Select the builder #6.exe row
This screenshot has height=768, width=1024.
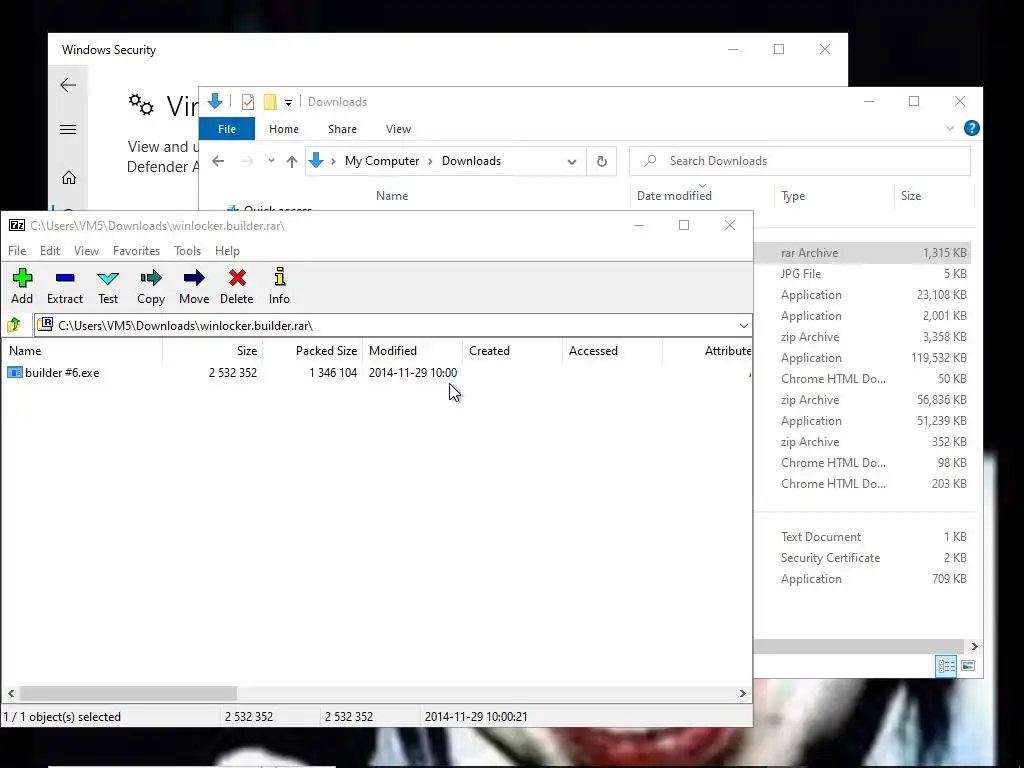click(x=377, y=373)
